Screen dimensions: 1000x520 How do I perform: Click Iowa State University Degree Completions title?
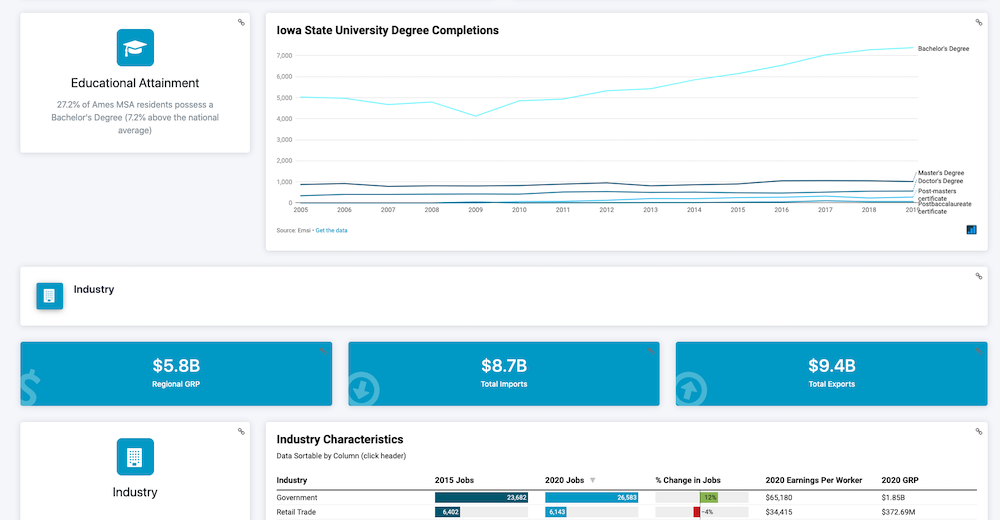(388, 31)
